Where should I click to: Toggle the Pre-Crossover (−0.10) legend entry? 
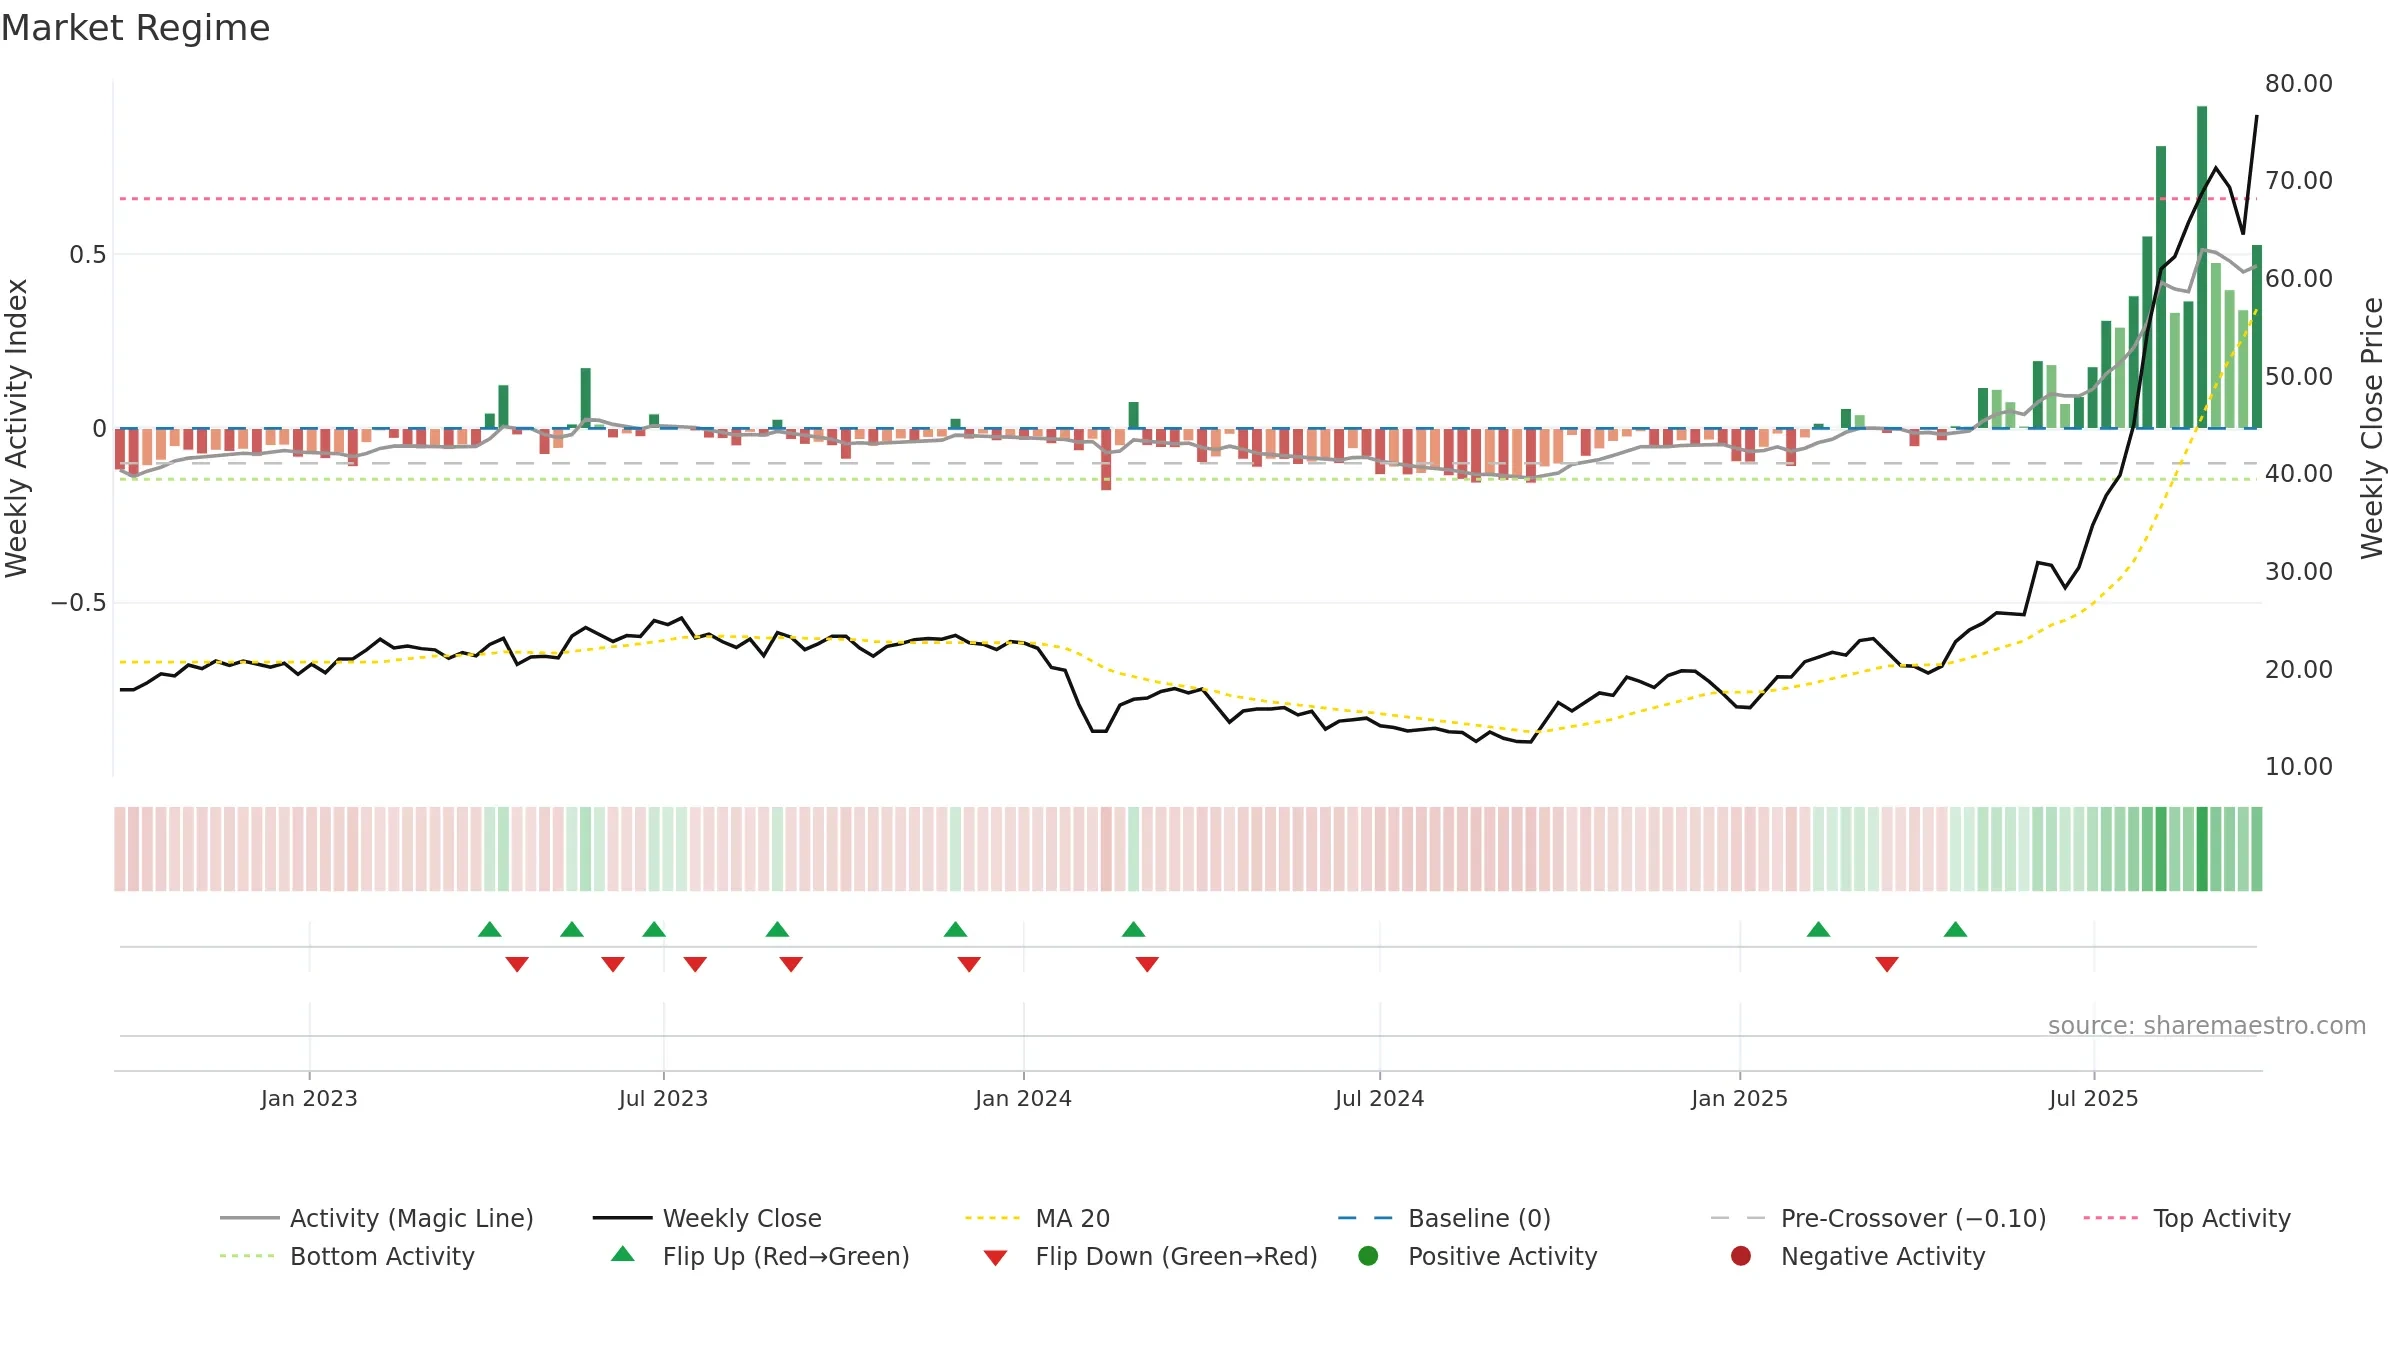tap(1878, 1218)
